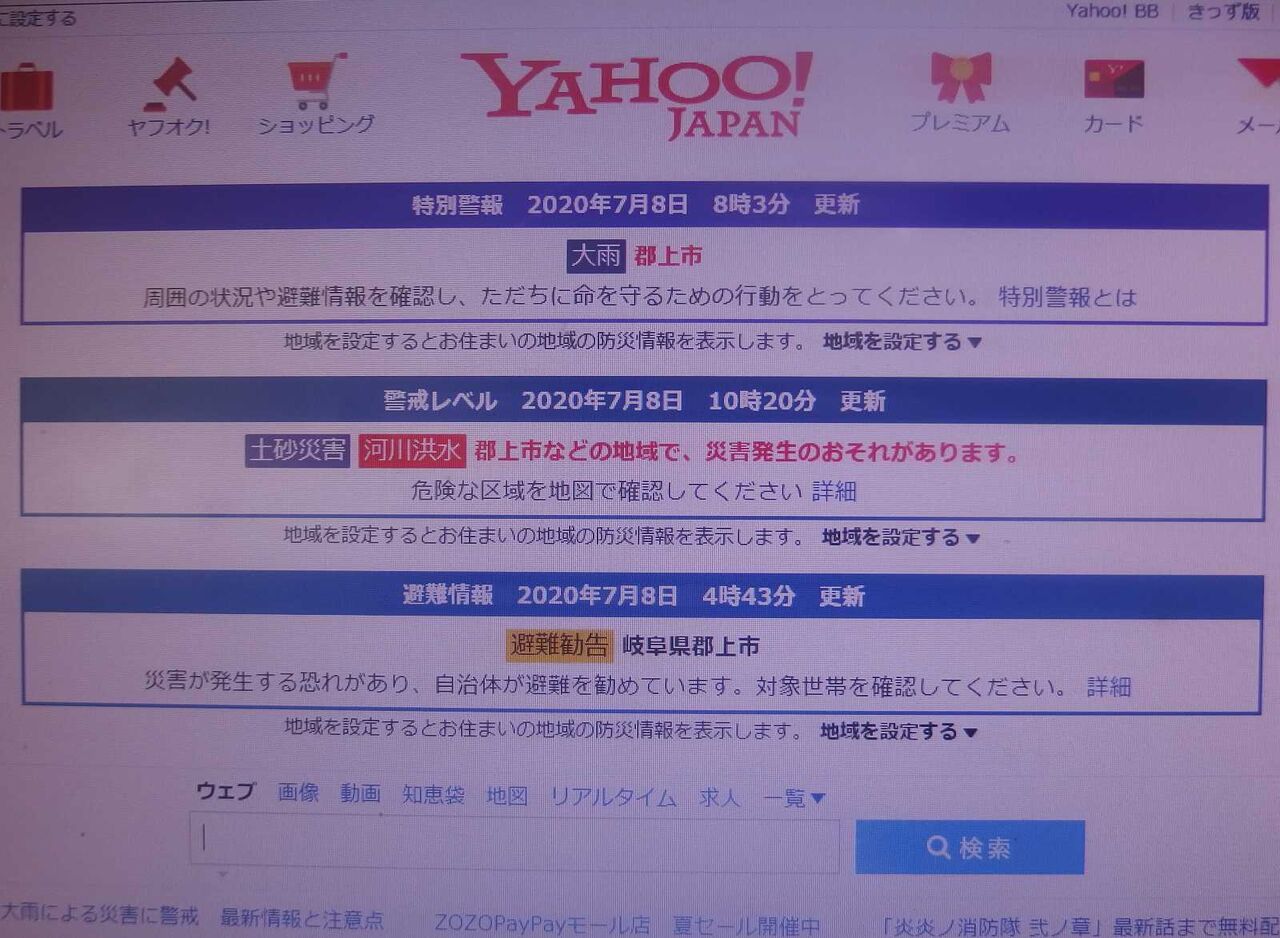Screen dimensions: 1280x938
Task: Select the 知恵袋 search tab
Action: tap(433, 795)
